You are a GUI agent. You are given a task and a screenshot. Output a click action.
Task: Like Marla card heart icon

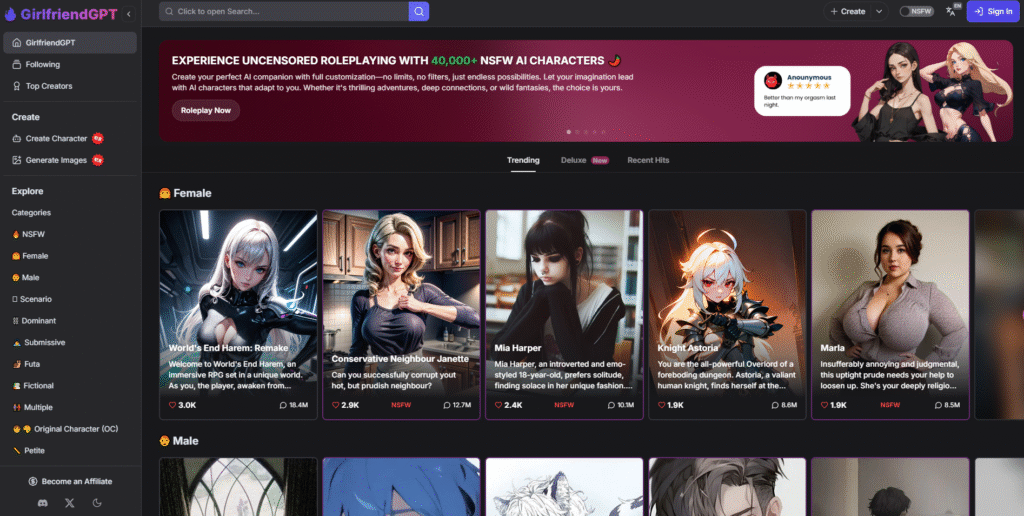825,405
